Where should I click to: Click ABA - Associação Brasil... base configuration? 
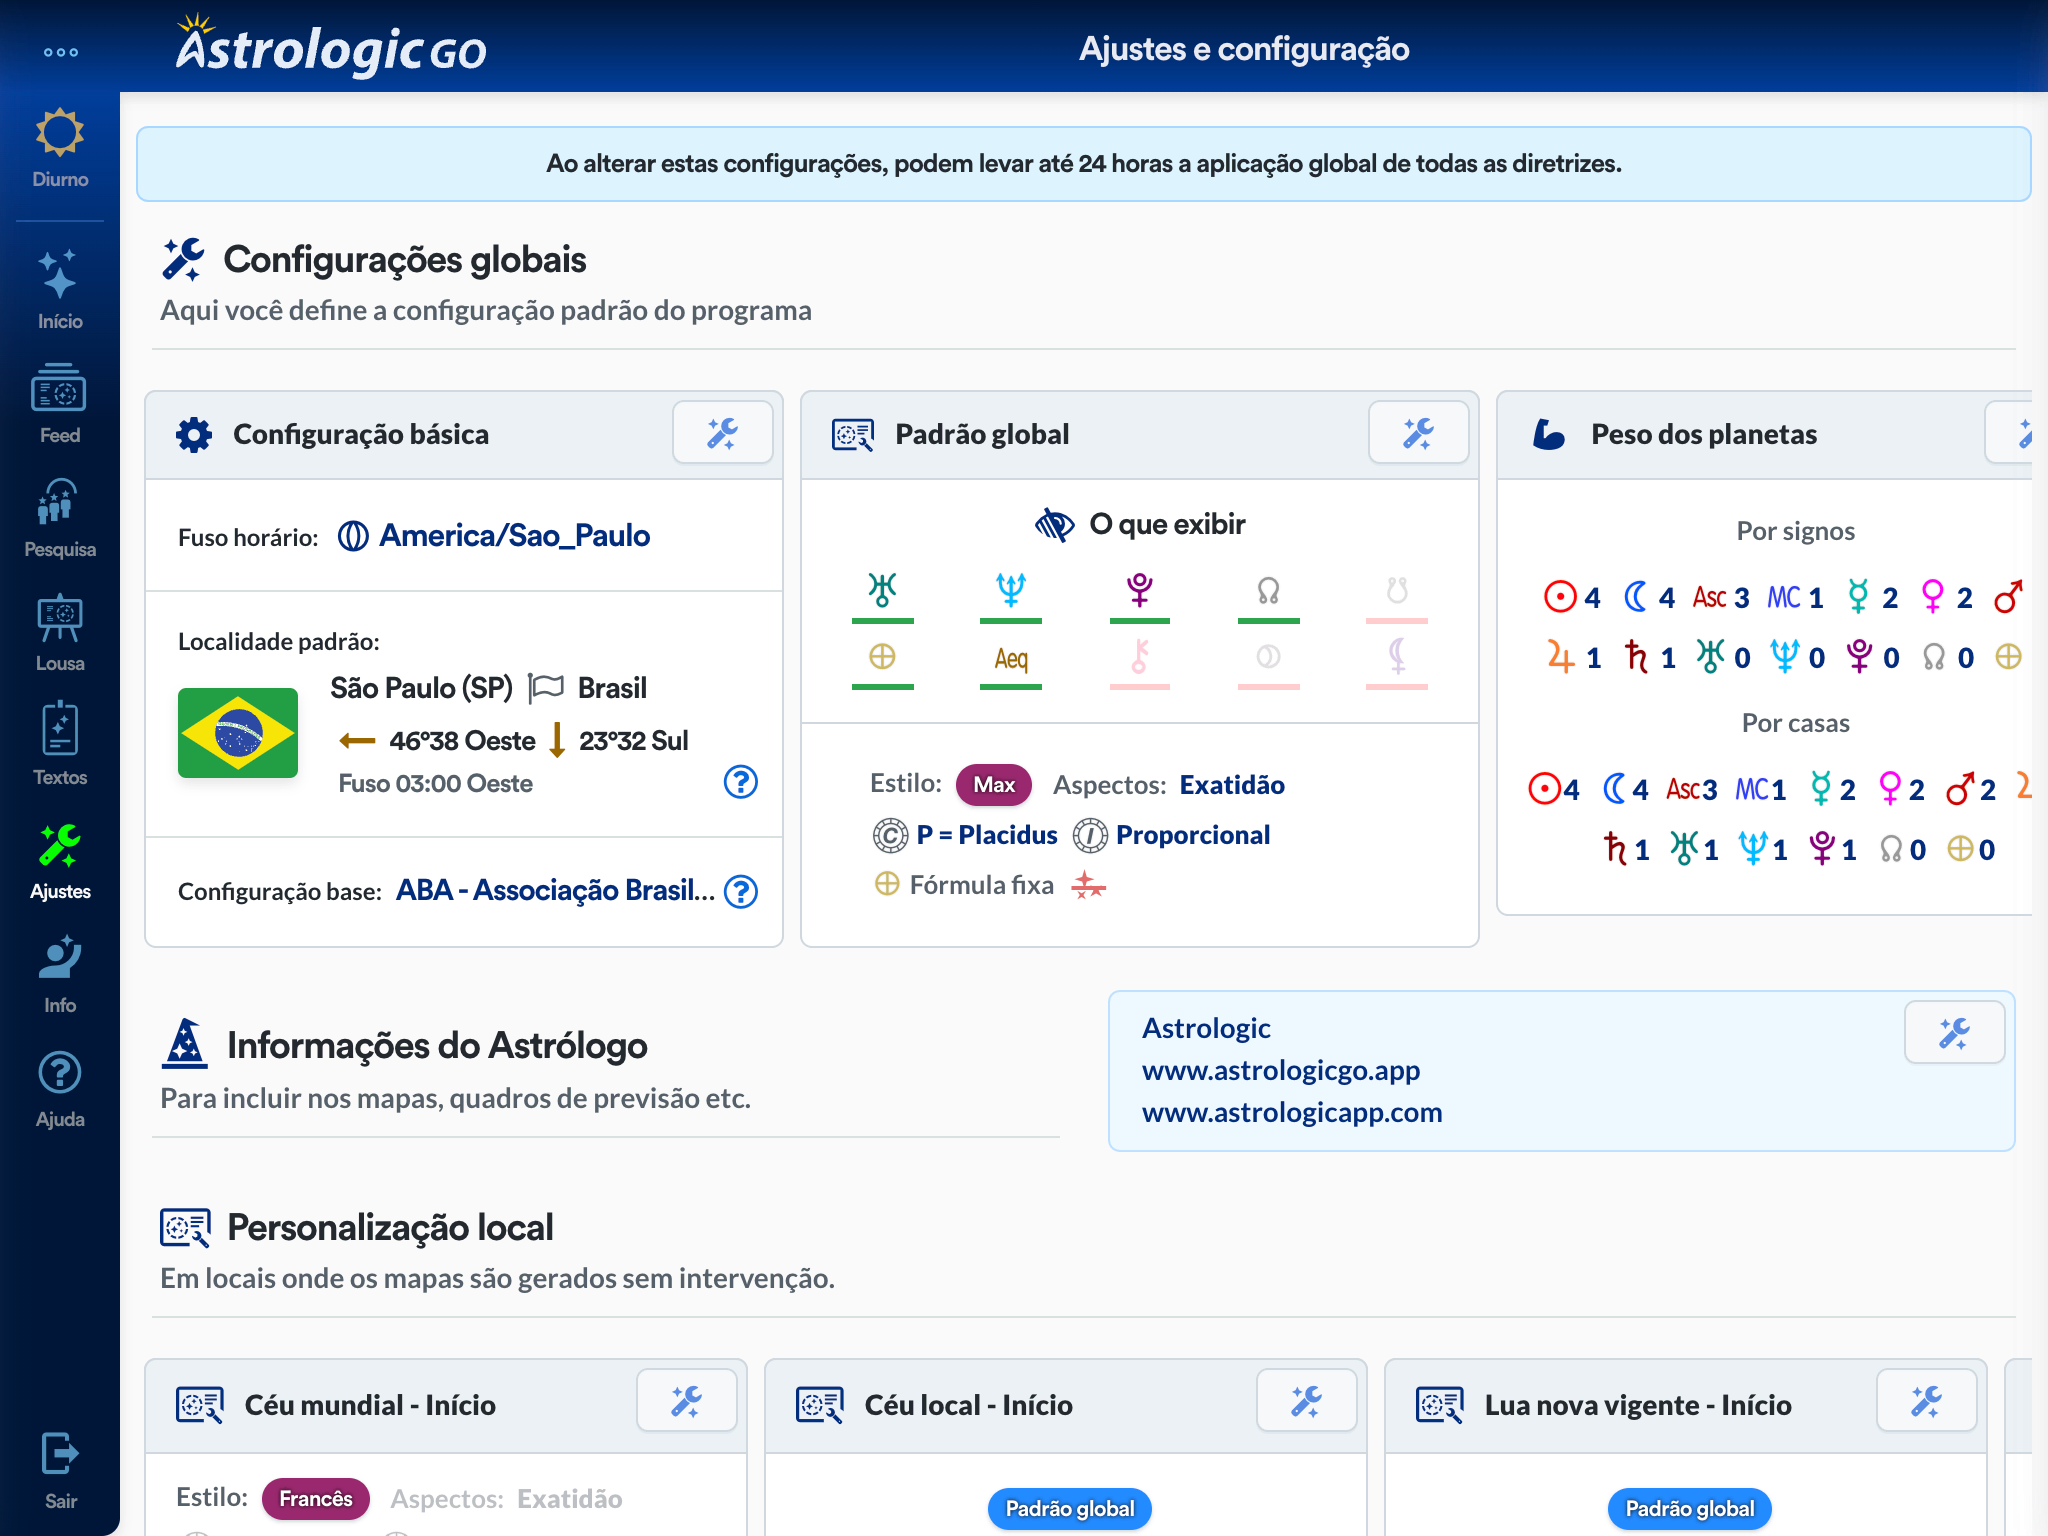(x=555, y=890)
